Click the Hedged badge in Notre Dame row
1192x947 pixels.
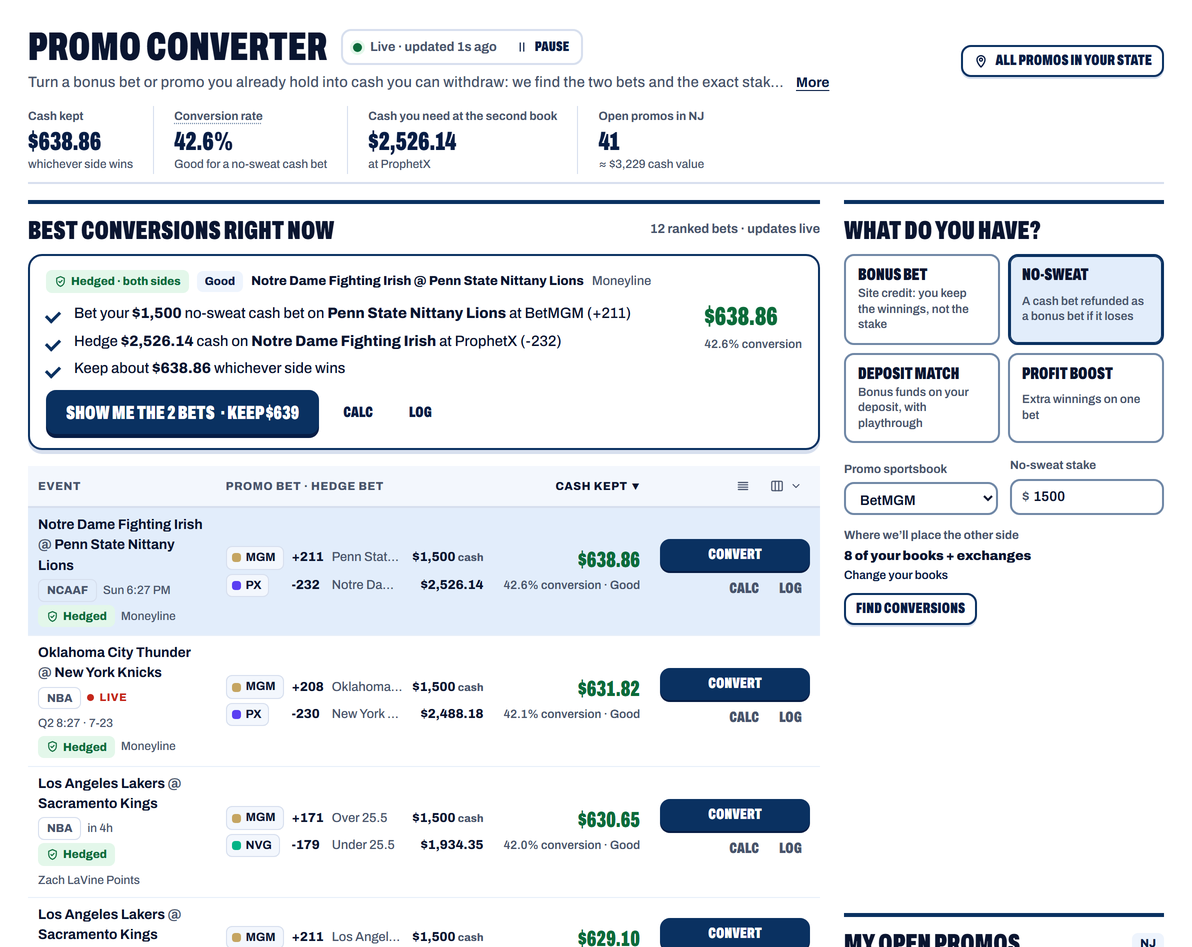click(76, 616)
